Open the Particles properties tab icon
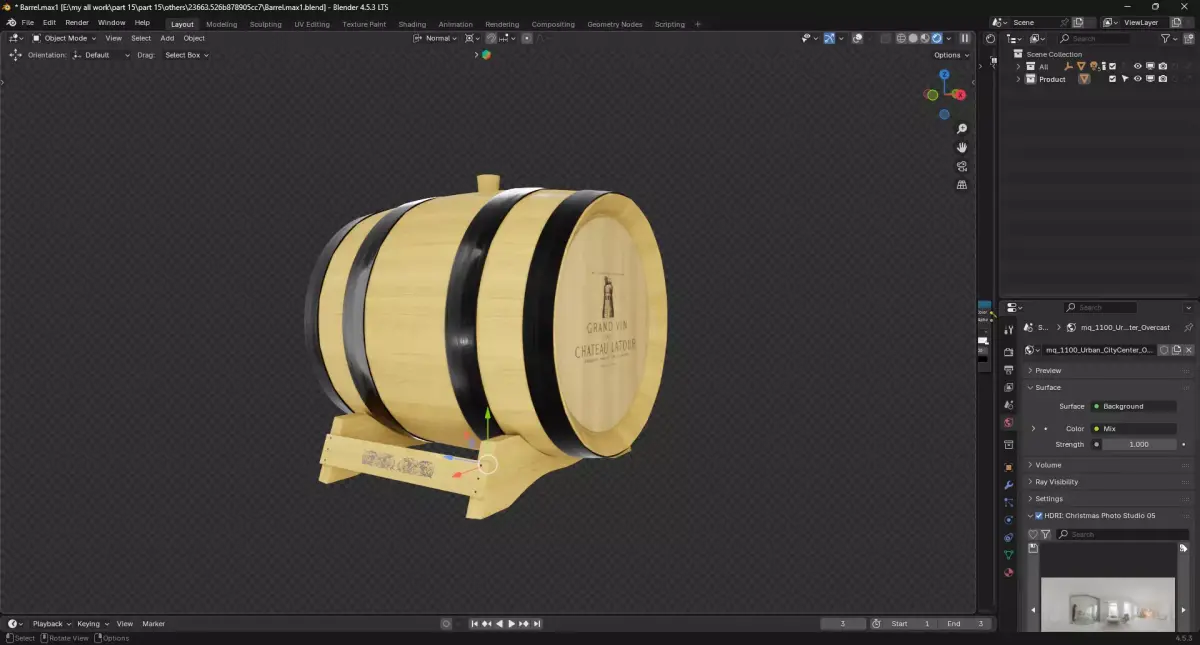The height and width of the screenshot is (645, 1200). (x=1008, y=502)
